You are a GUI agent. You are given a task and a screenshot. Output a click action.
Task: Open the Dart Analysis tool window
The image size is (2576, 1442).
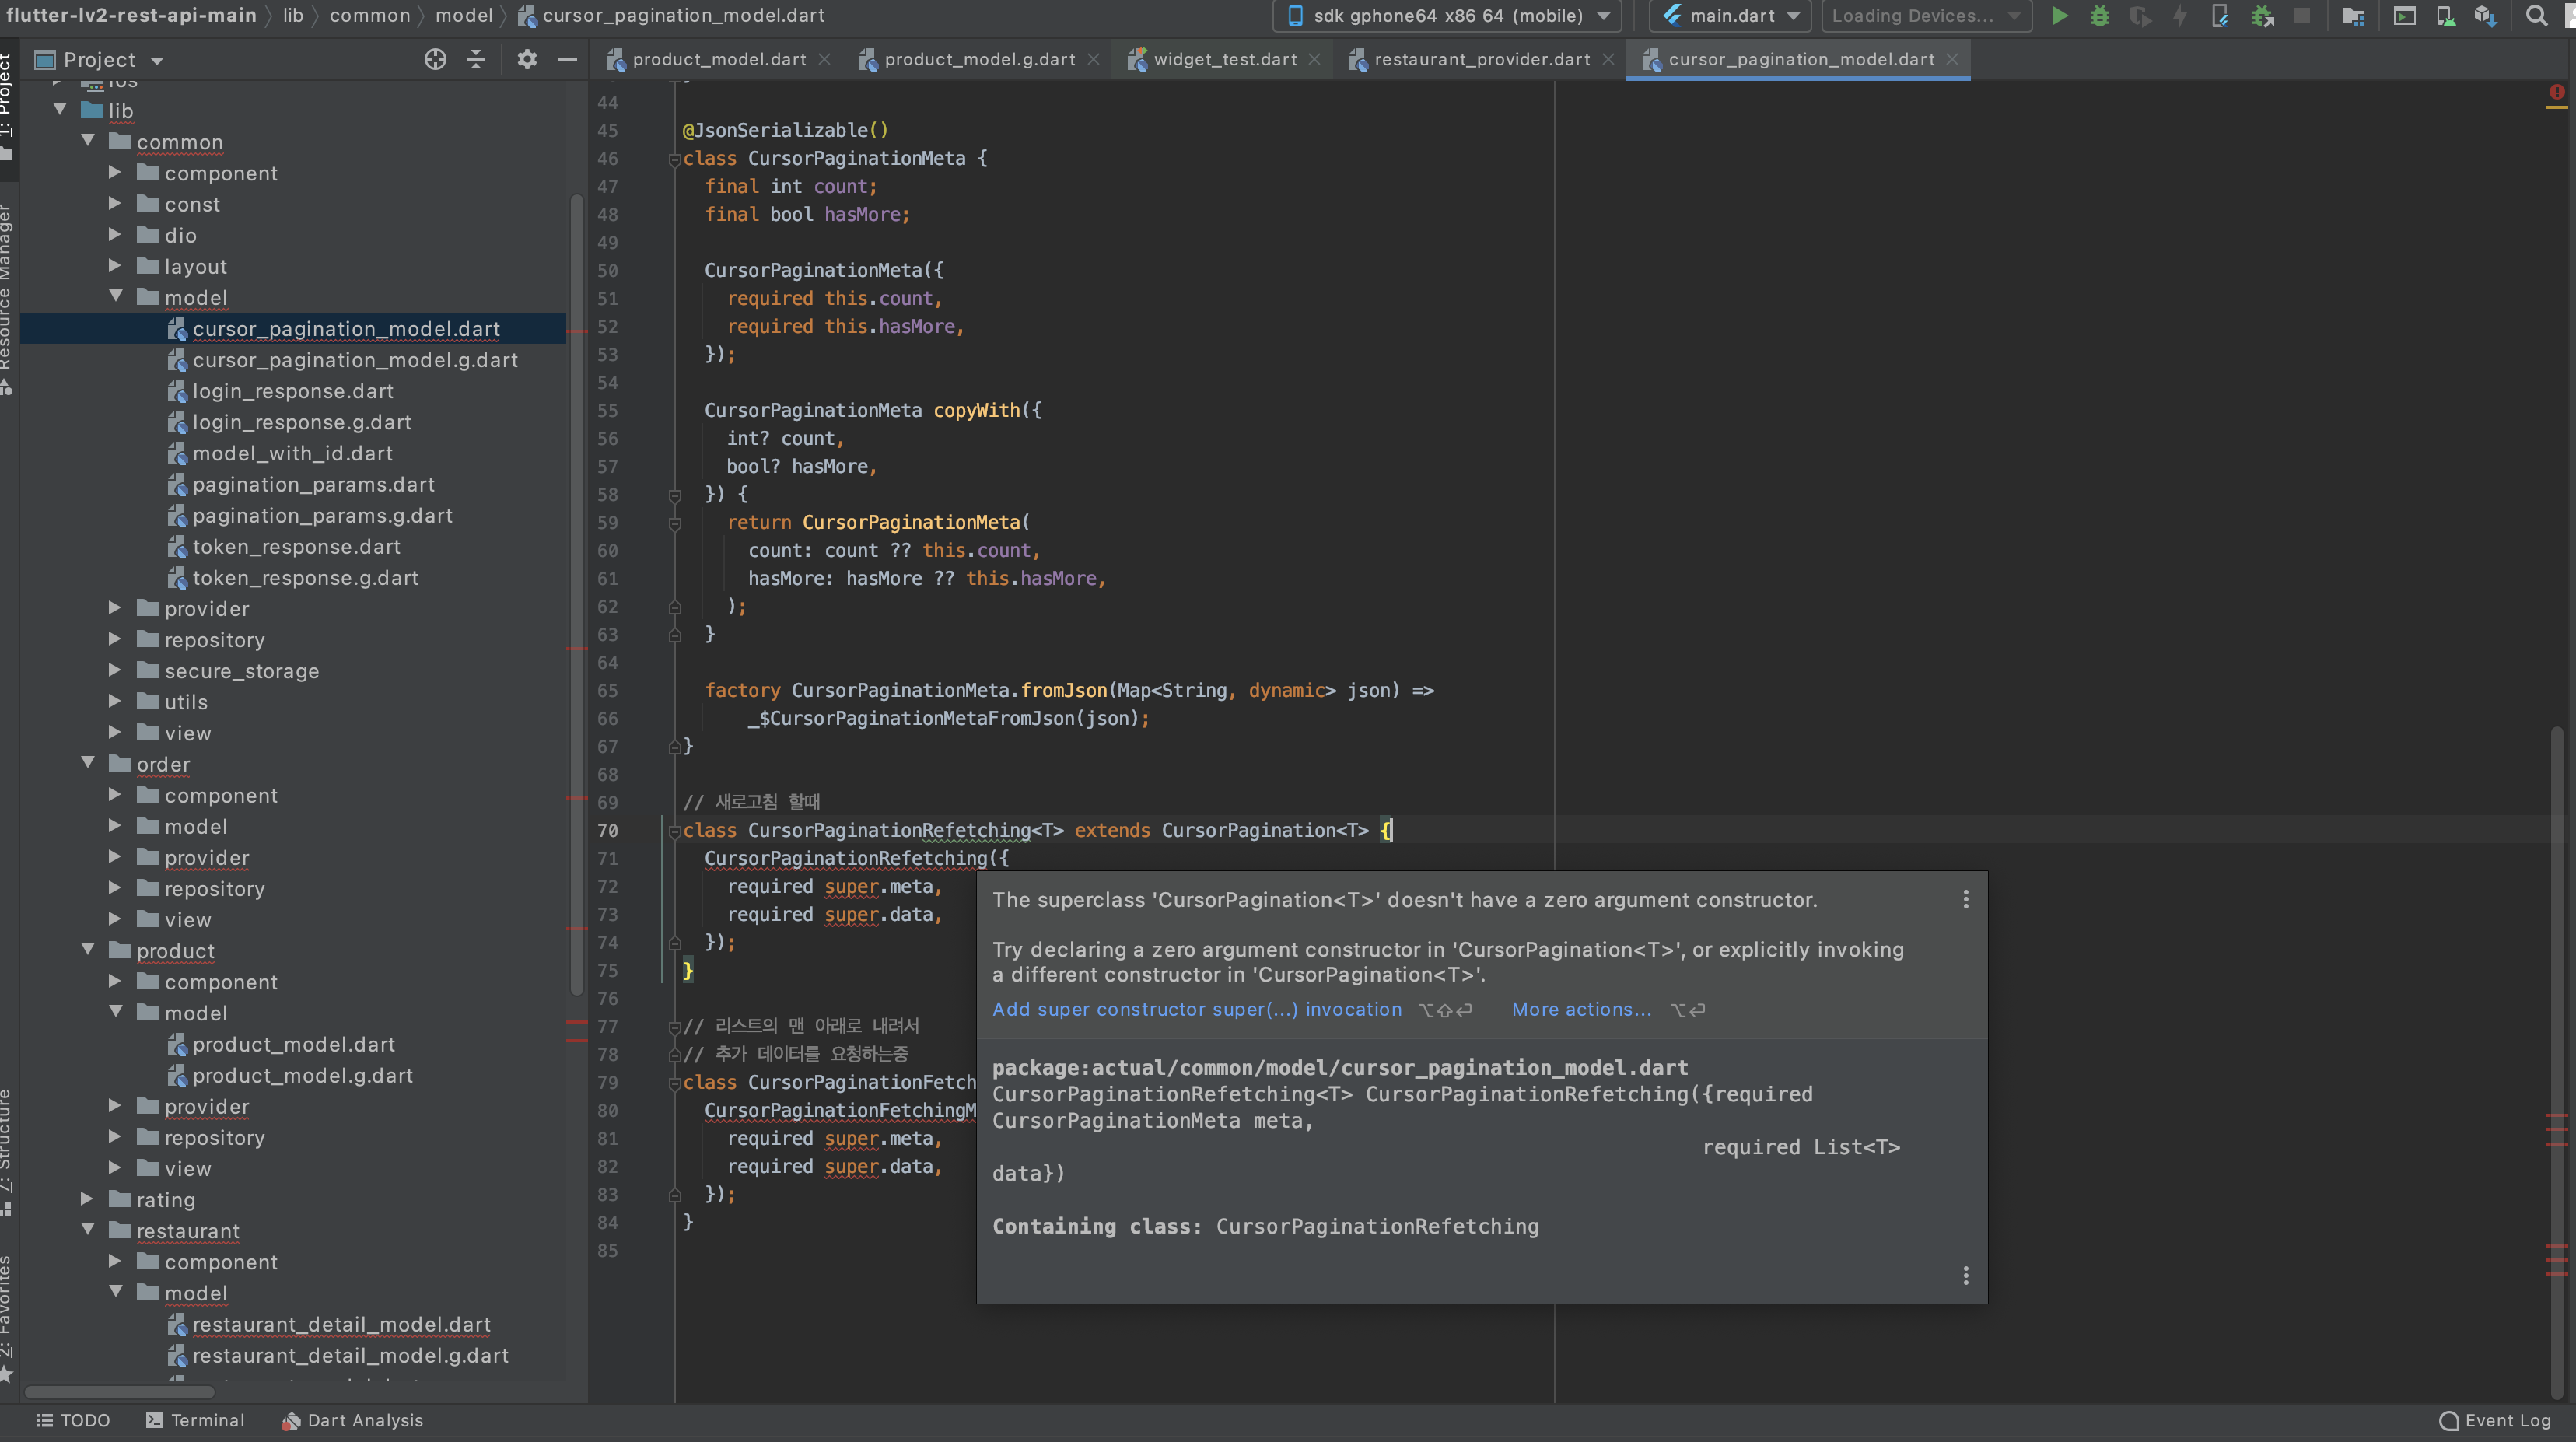coord(352,1420)
